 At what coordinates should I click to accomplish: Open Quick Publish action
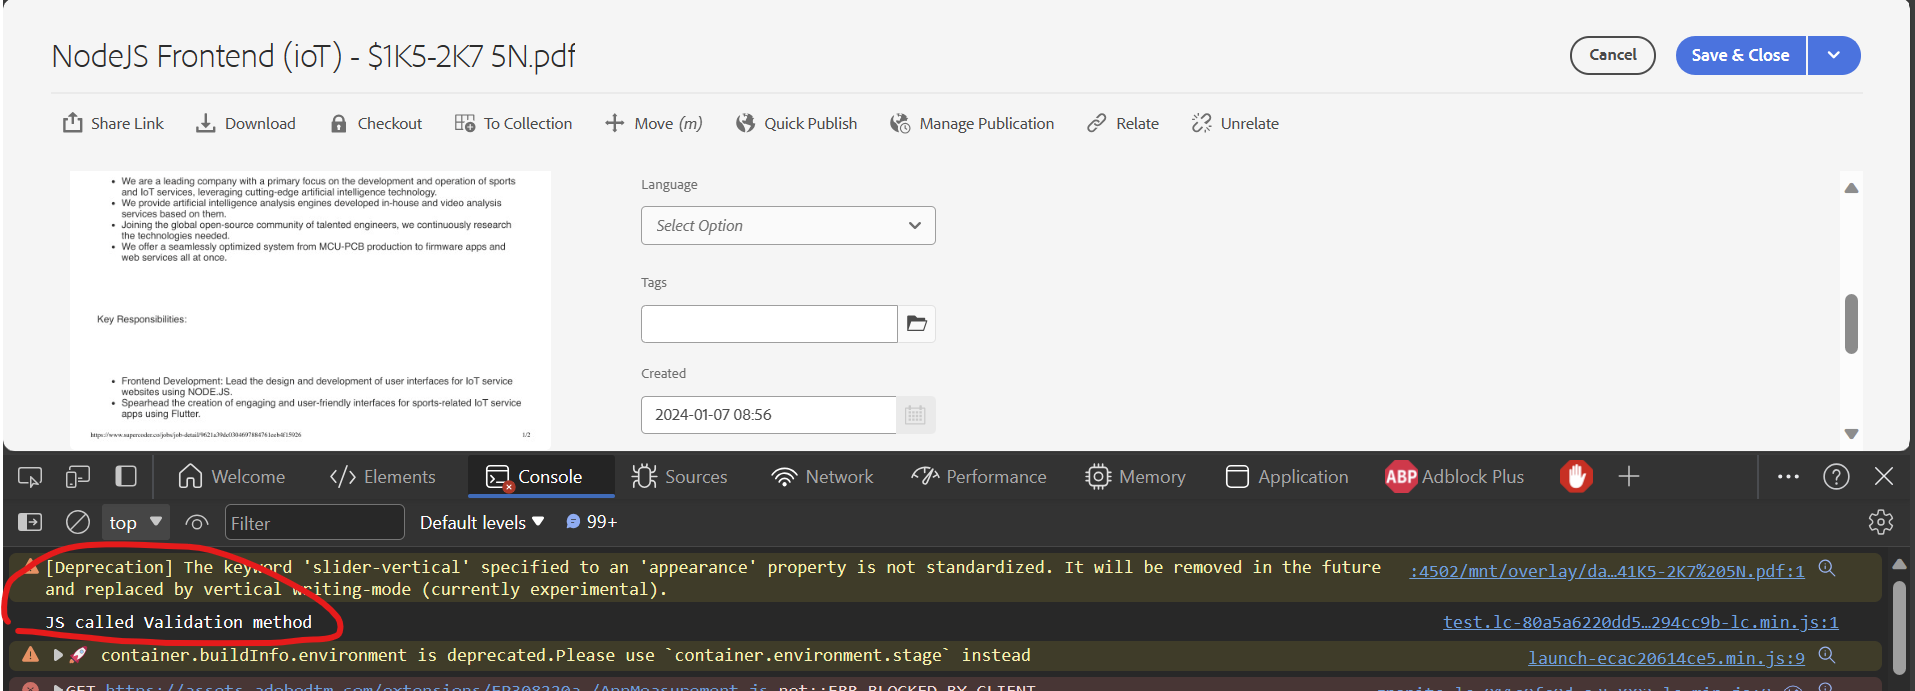pyautogui.click(x=796, y=123)
